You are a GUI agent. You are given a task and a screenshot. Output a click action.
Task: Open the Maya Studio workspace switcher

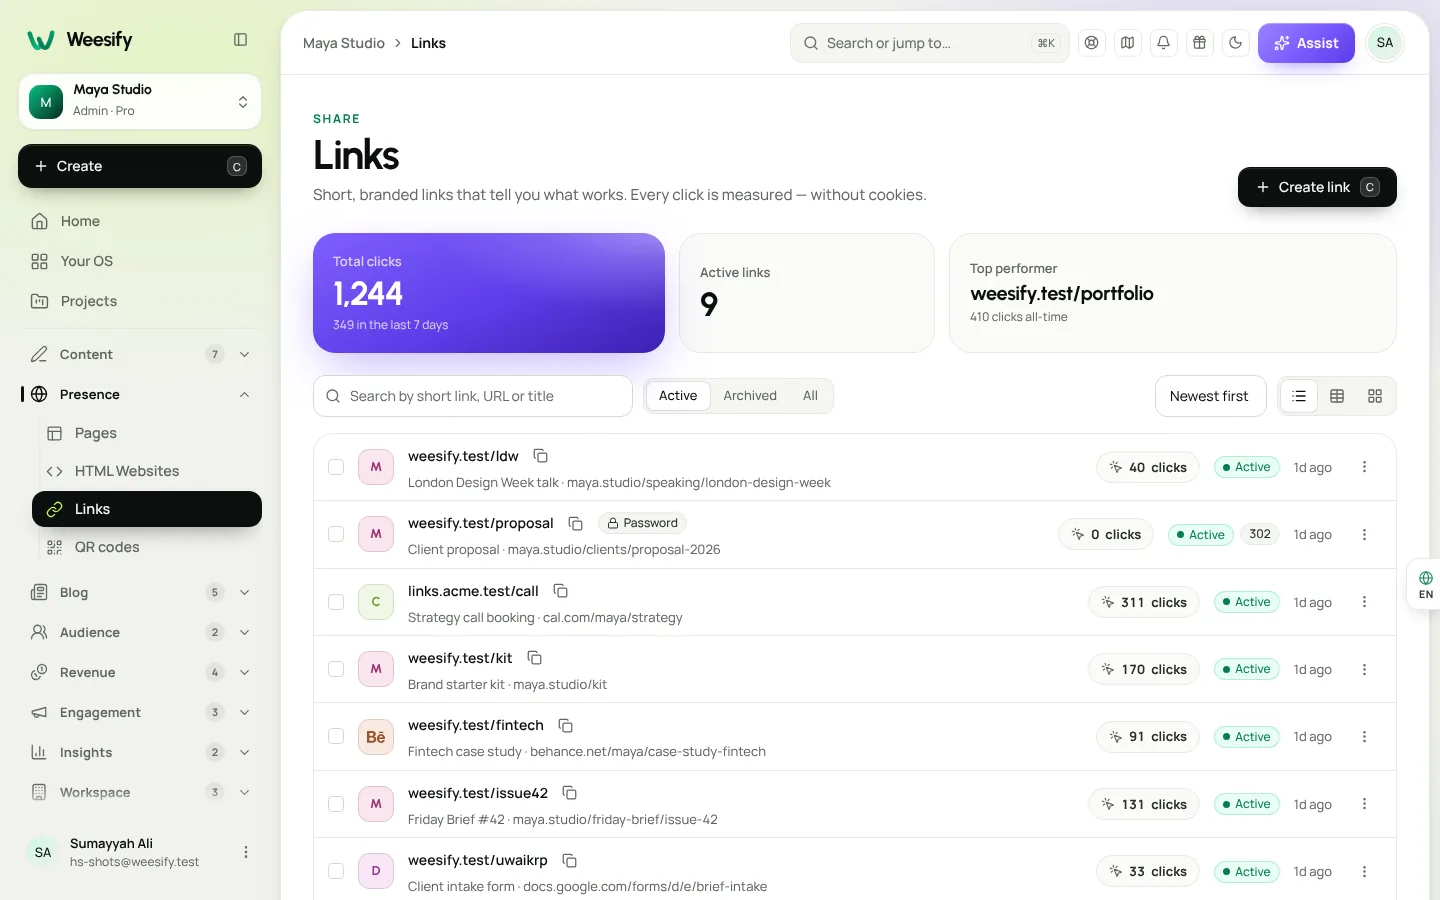(x=140, y=101)
